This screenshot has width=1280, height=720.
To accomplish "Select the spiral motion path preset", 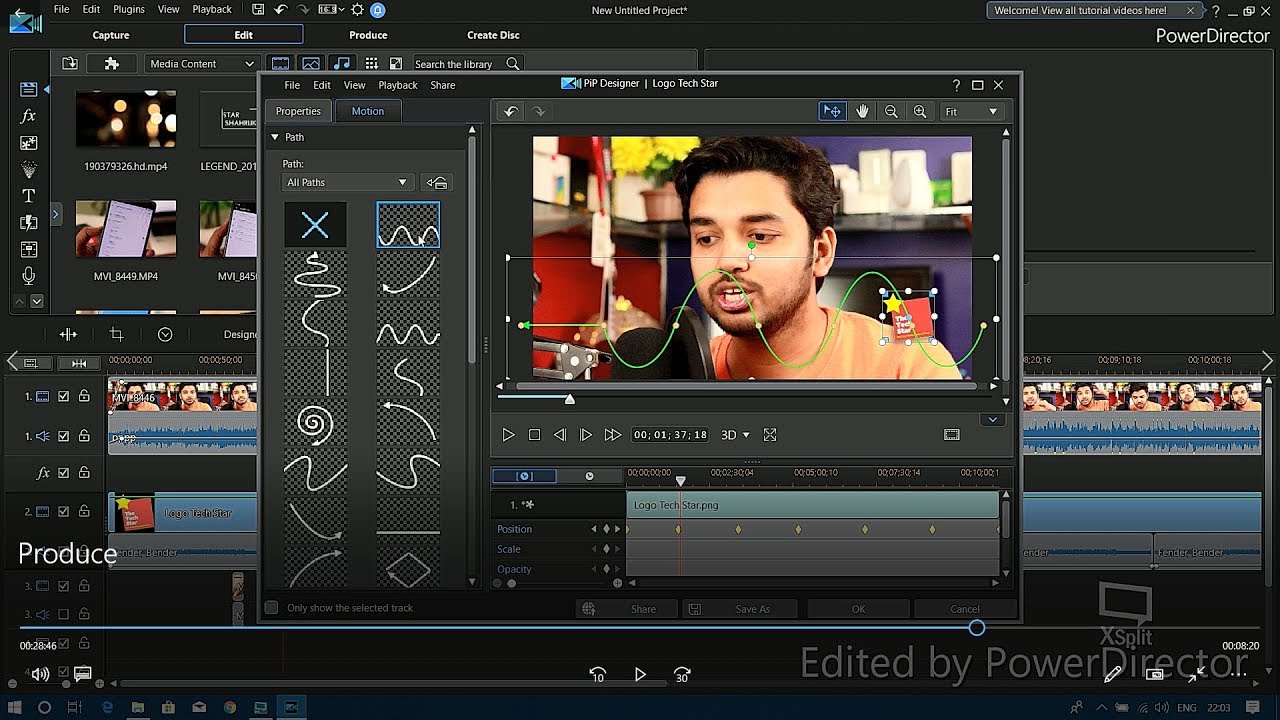I will [315, 424].
